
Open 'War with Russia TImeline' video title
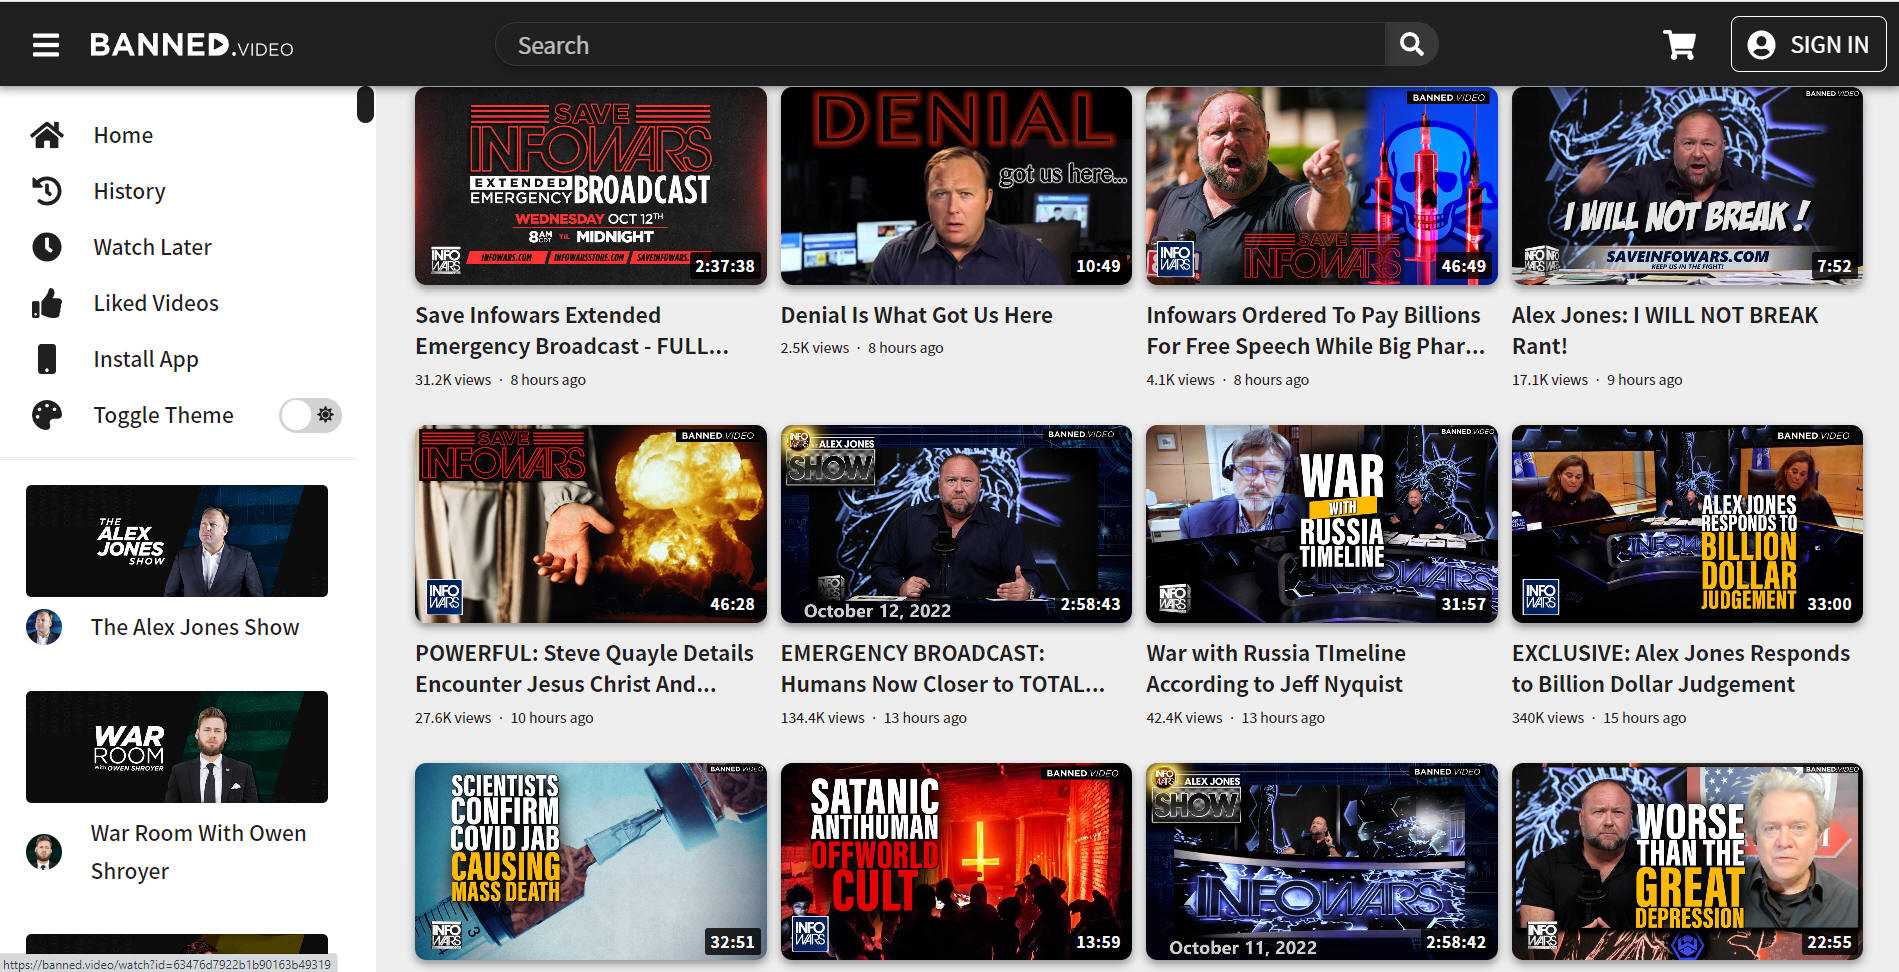click(1275, 669)
